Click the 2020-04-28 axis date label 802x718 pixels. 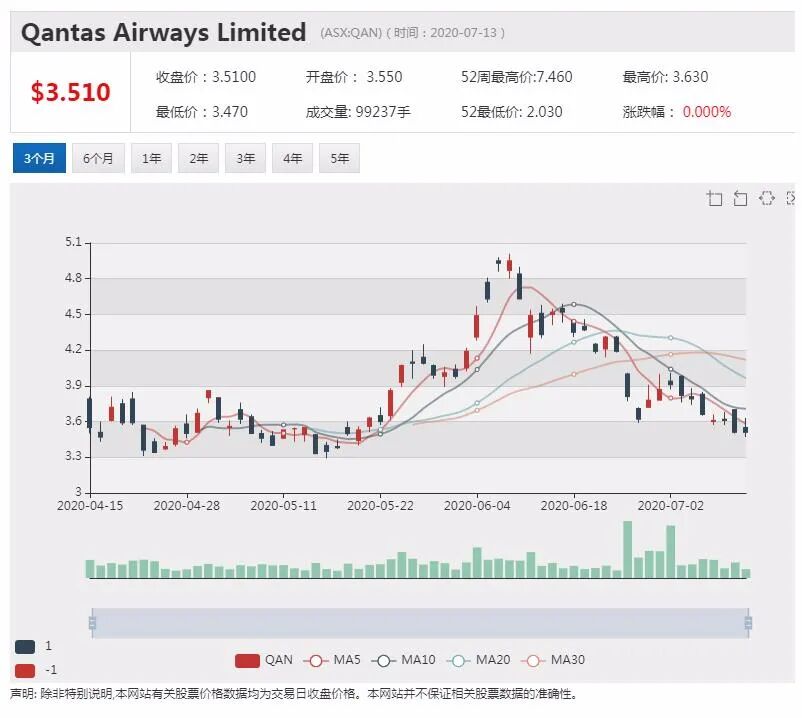187,506
